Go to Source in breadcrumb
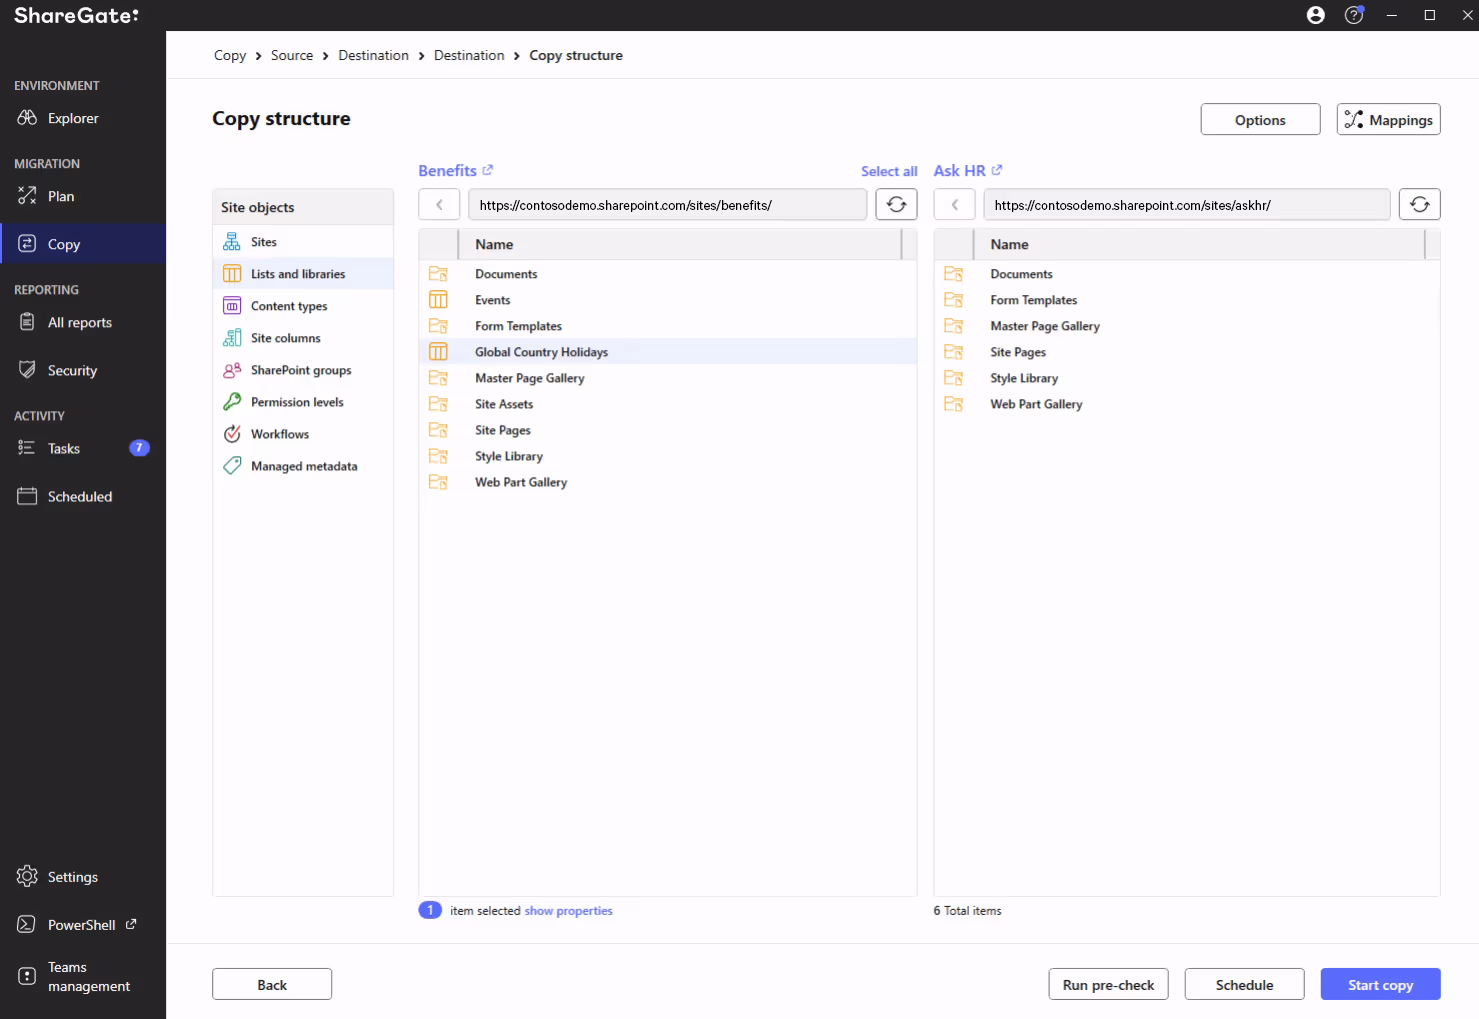This screenshot has width=1479, height=1019. click(x=292, y=55)
